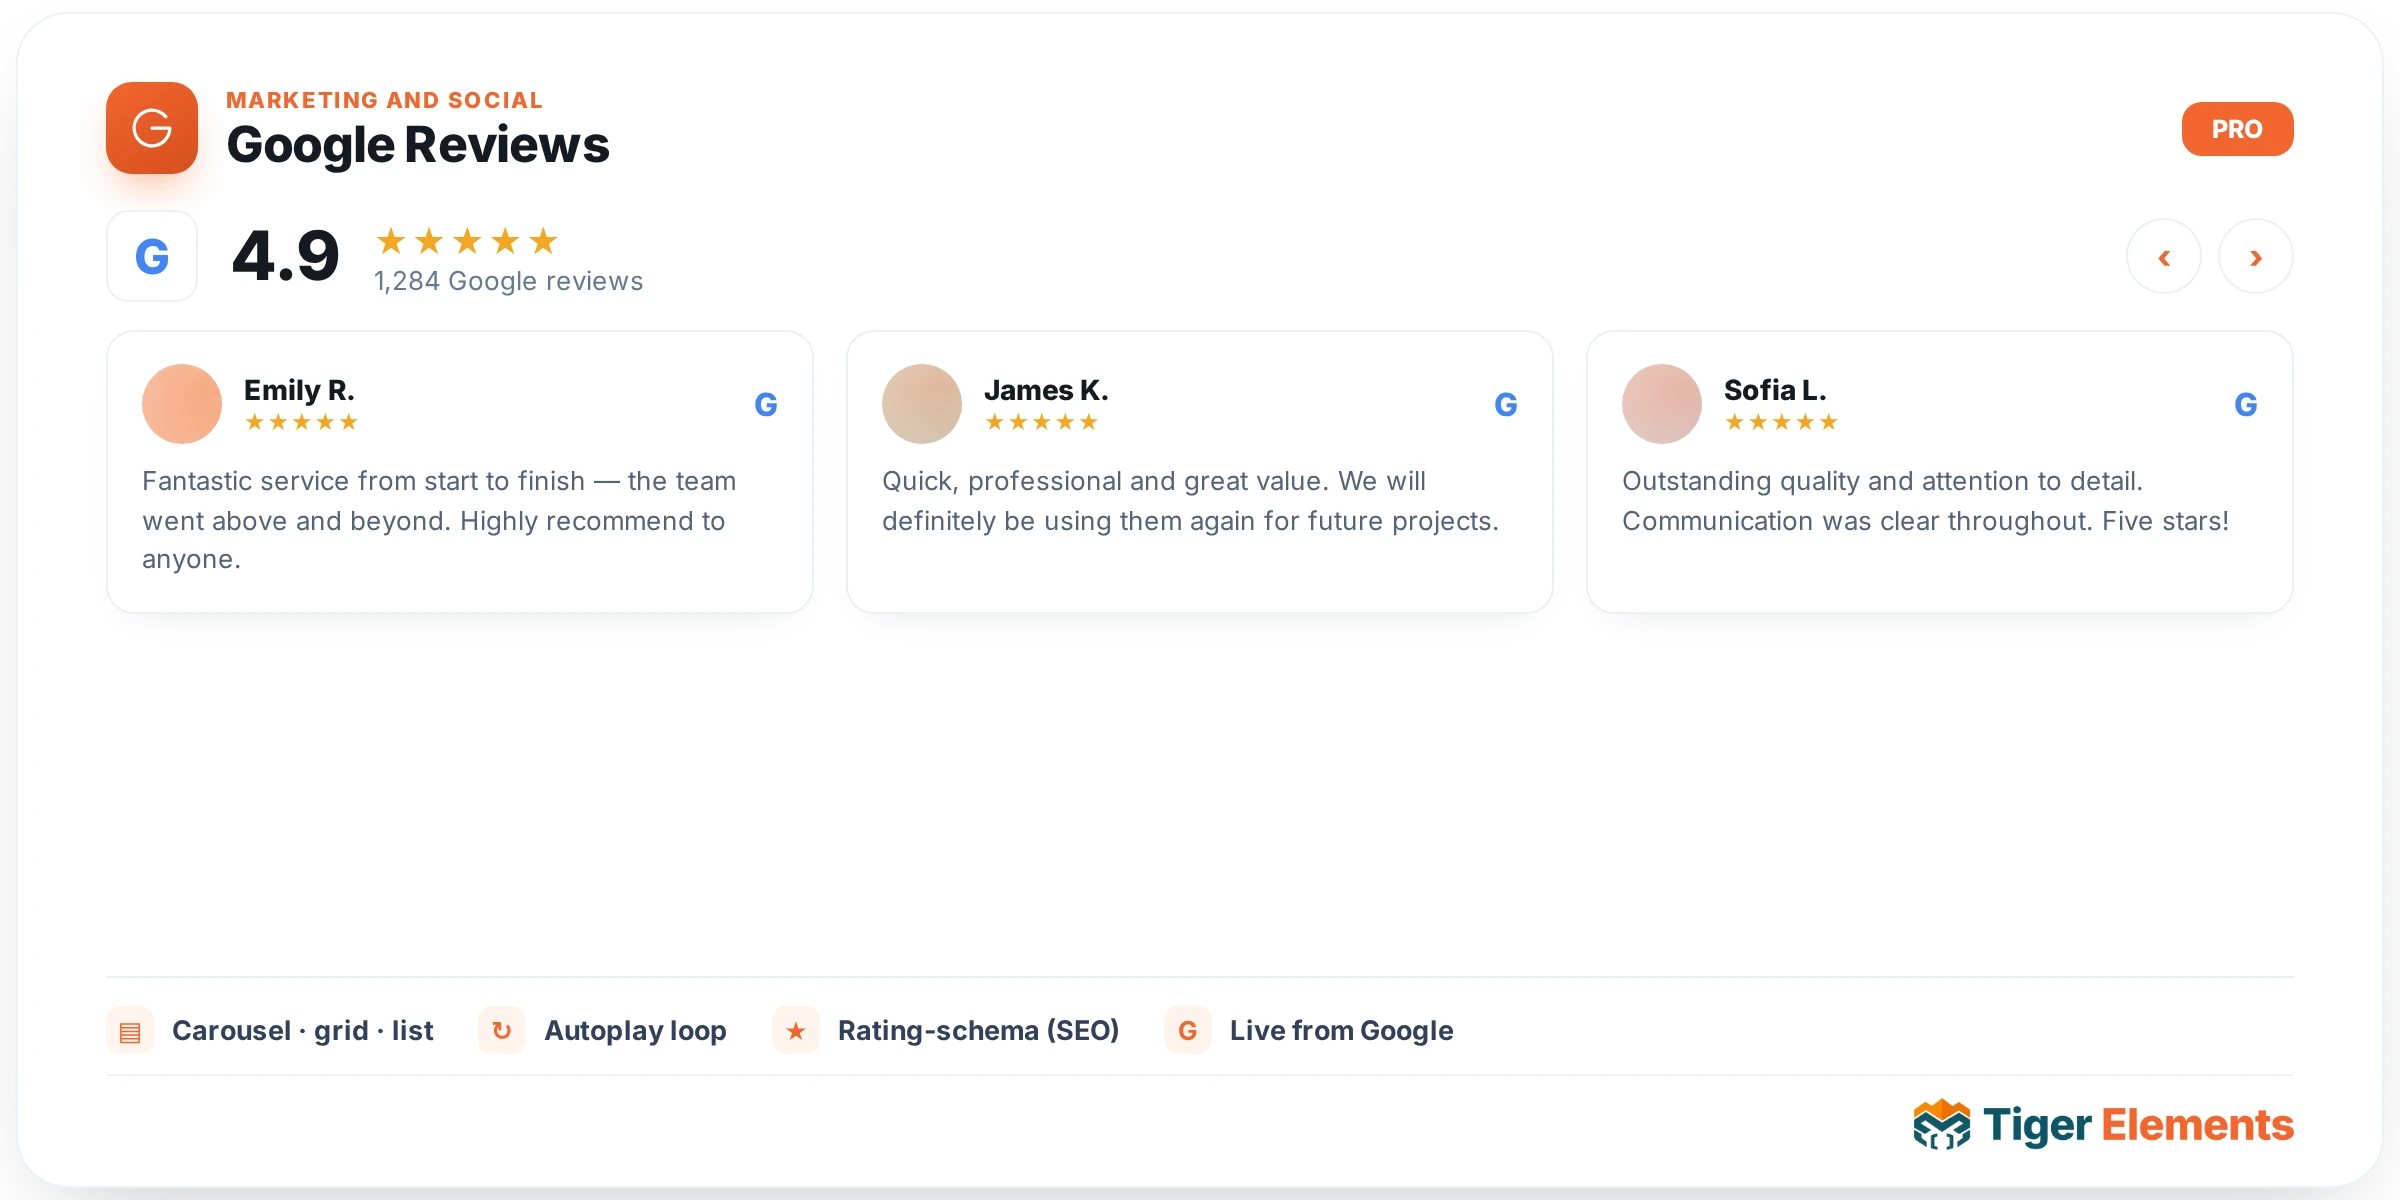The height and width of the screenshot is (1200, 2400).
Task: Click the 4.9 rating number
Action: (x=286, y=256)
